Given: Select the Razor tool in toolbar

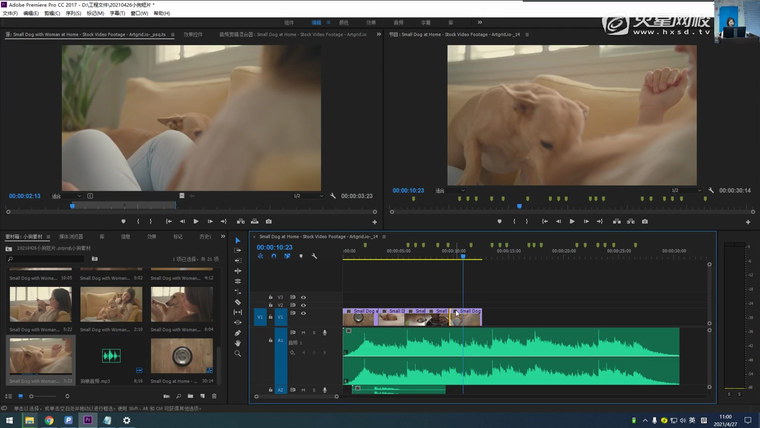Looking at the screenshot, I should [238, 301].
